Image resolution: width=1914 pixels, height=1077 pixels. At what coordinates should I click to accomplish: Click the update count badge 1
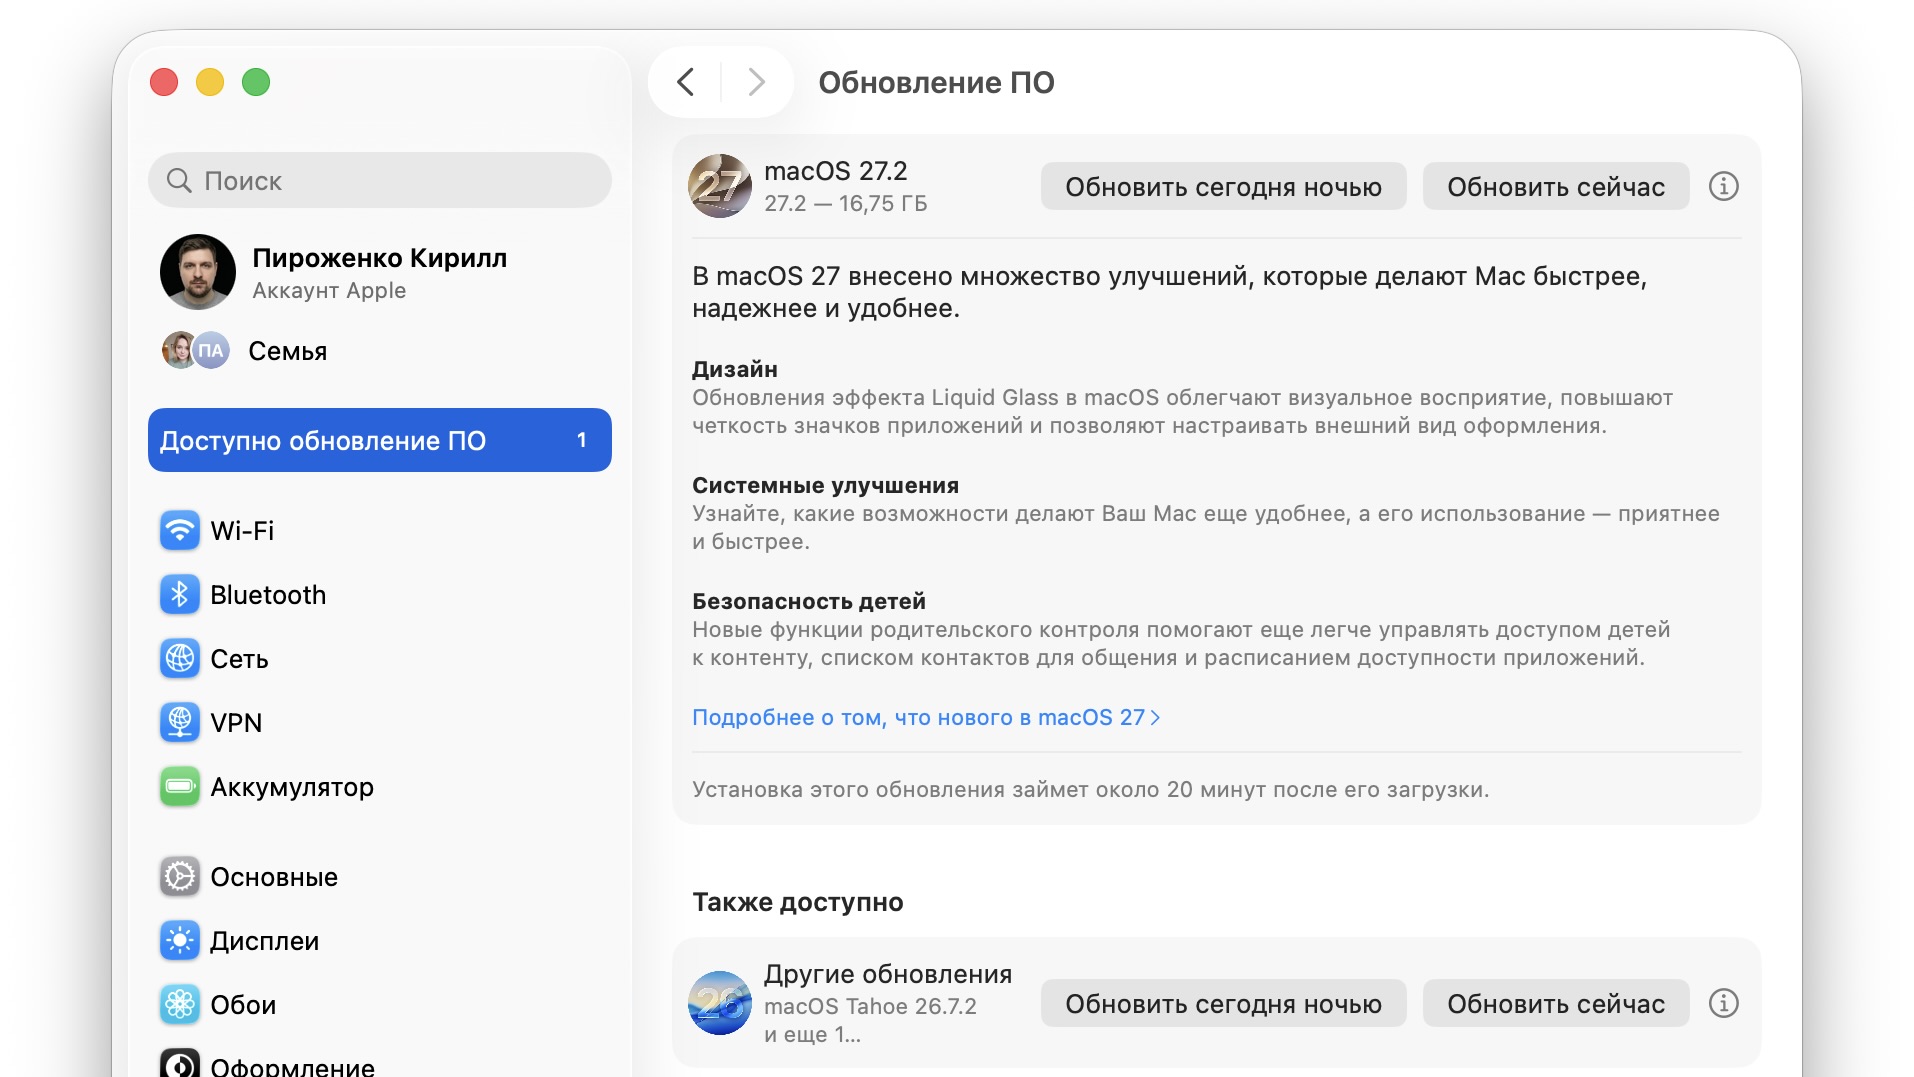pos(582,440)
